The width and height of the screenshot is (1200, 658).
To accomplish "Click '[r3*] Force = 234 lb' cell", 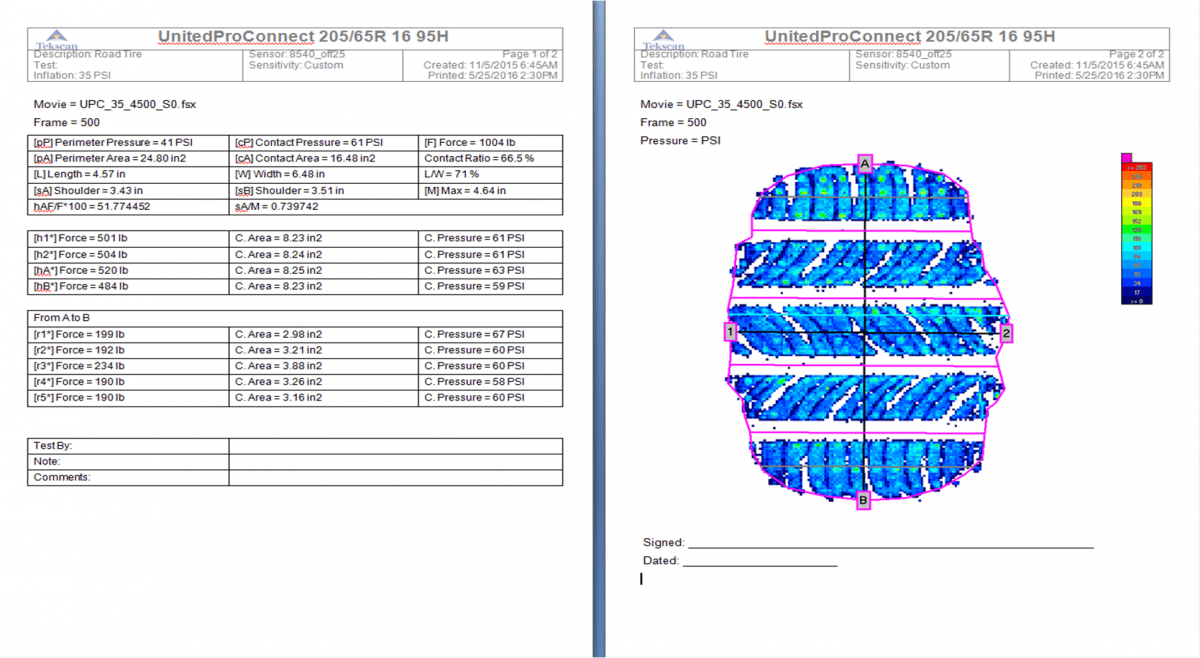I will [128, 366].
